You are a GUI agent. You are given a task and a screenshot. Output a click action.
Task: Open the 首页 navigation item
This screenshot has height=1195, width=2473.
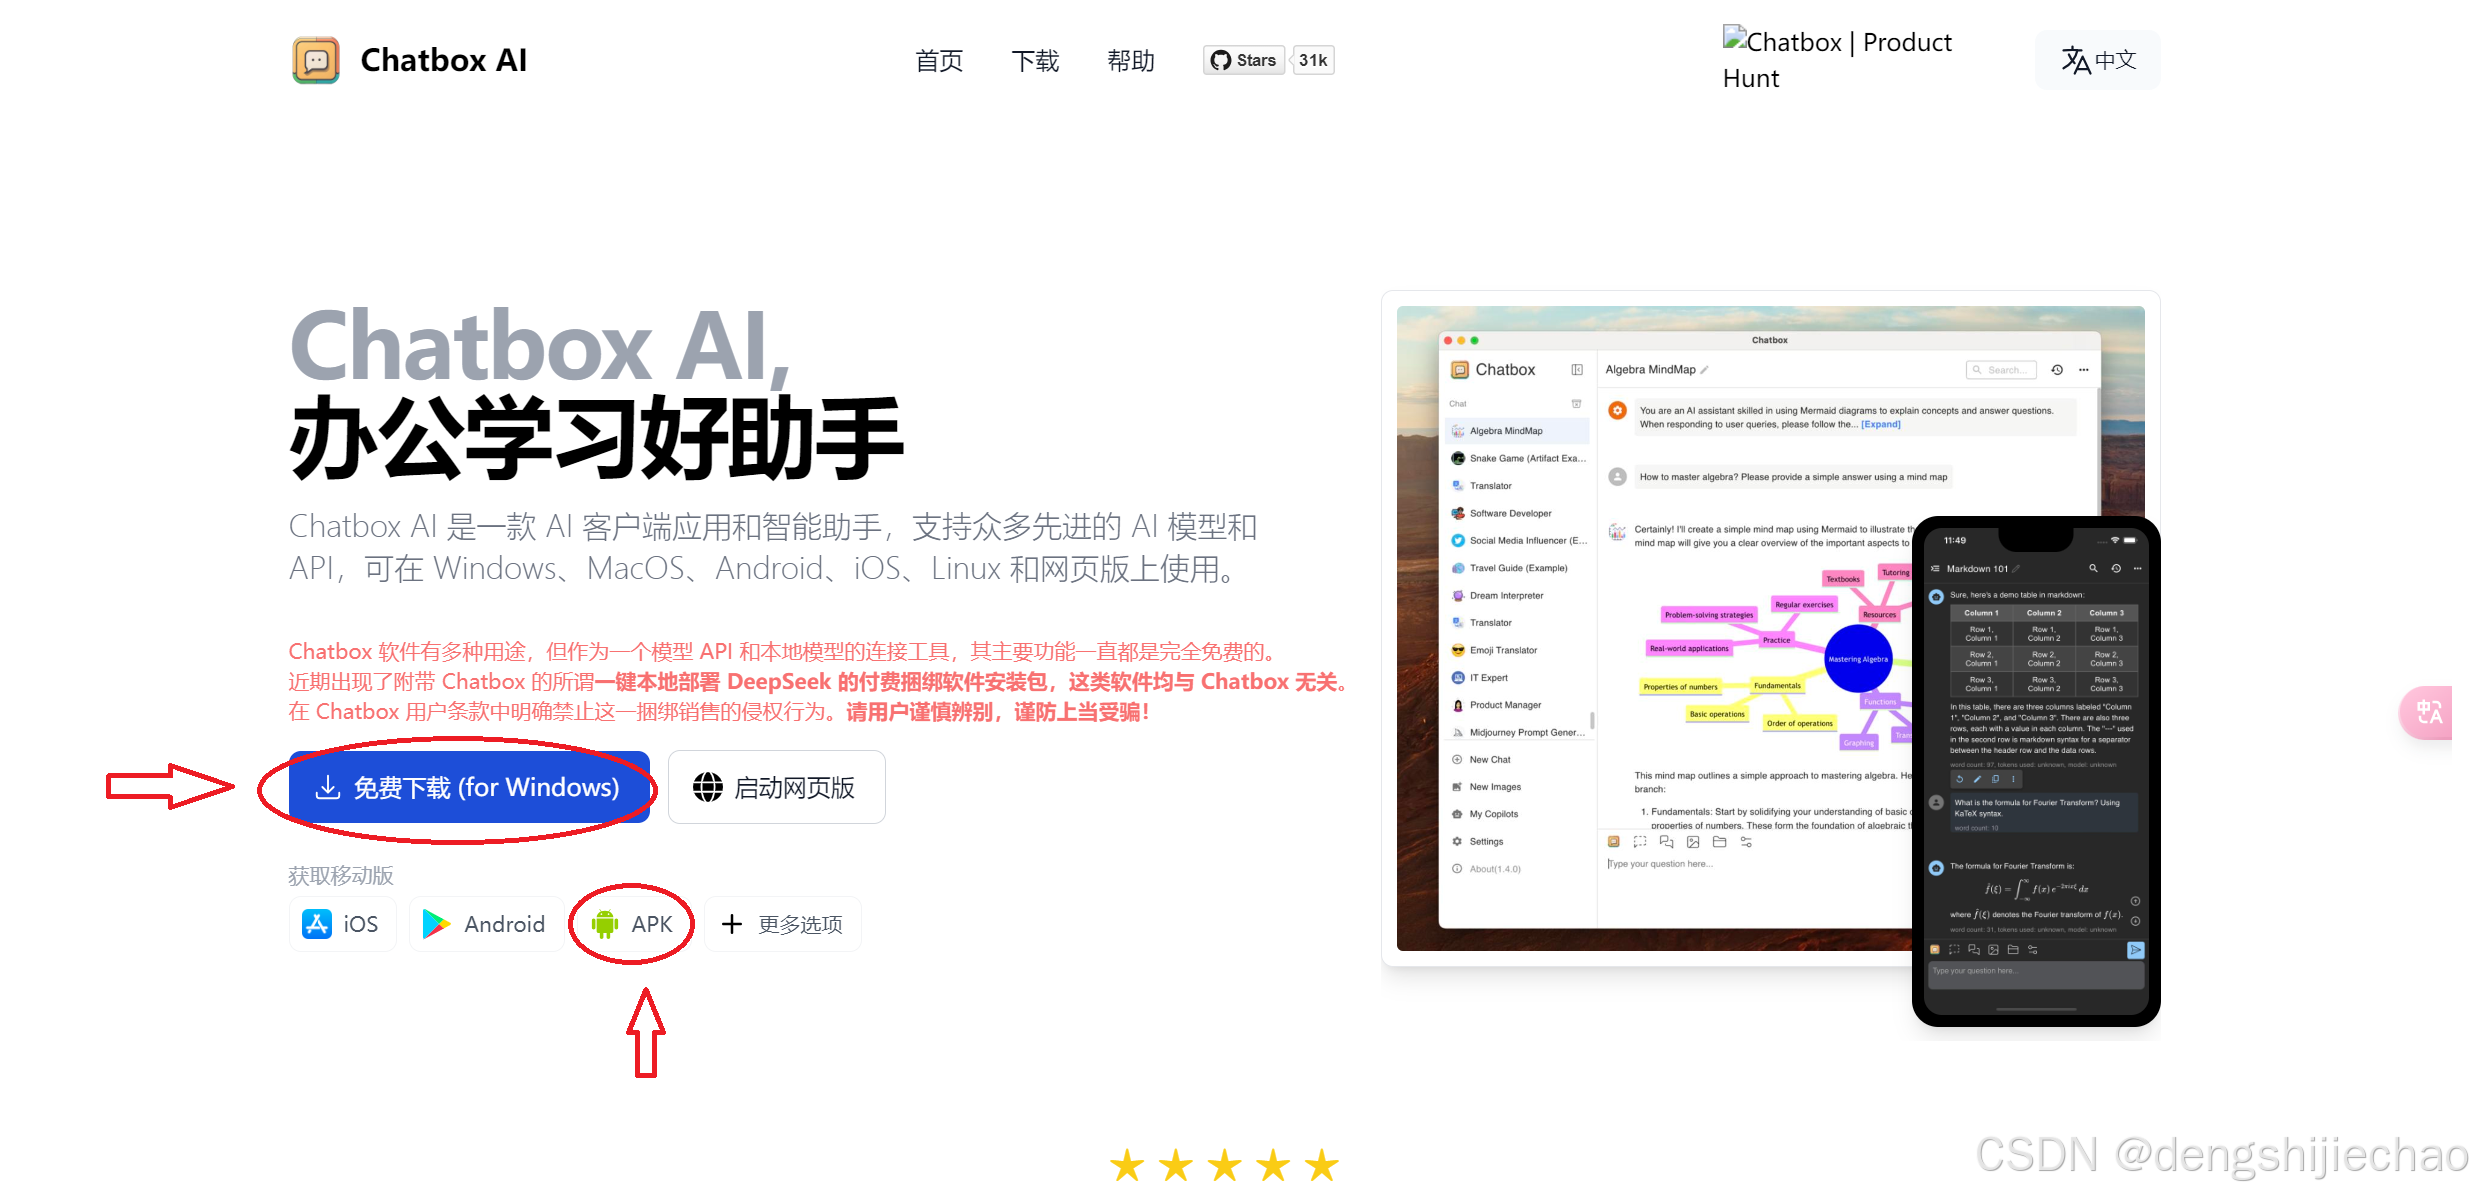939,61
